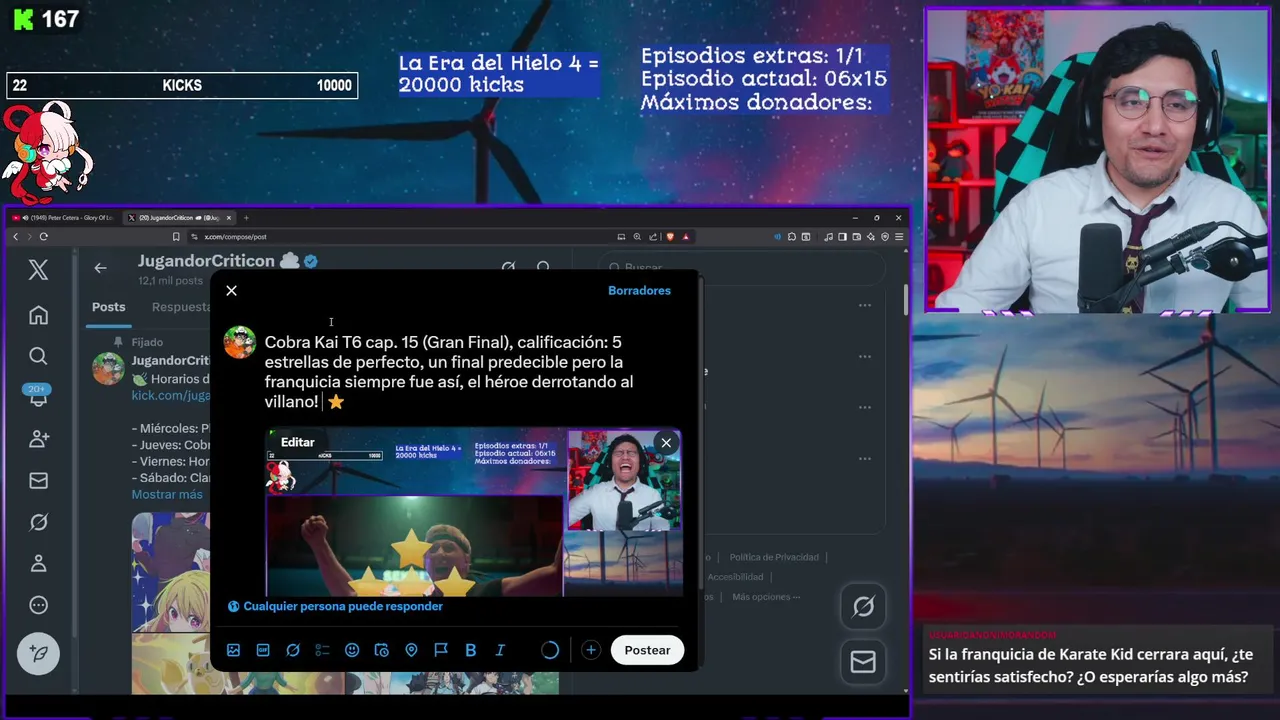This screenshot has height=720, width=1280.
Task: Navigate back in browser toolbar
Action: click(15, 237)
